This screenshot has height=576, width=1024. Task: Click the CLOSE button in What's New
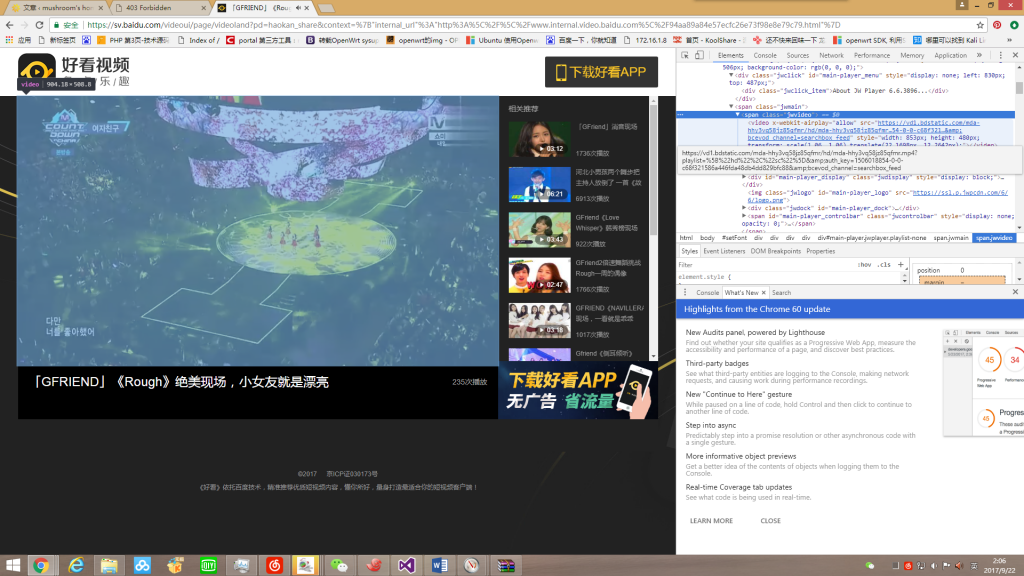coord(770,520)
